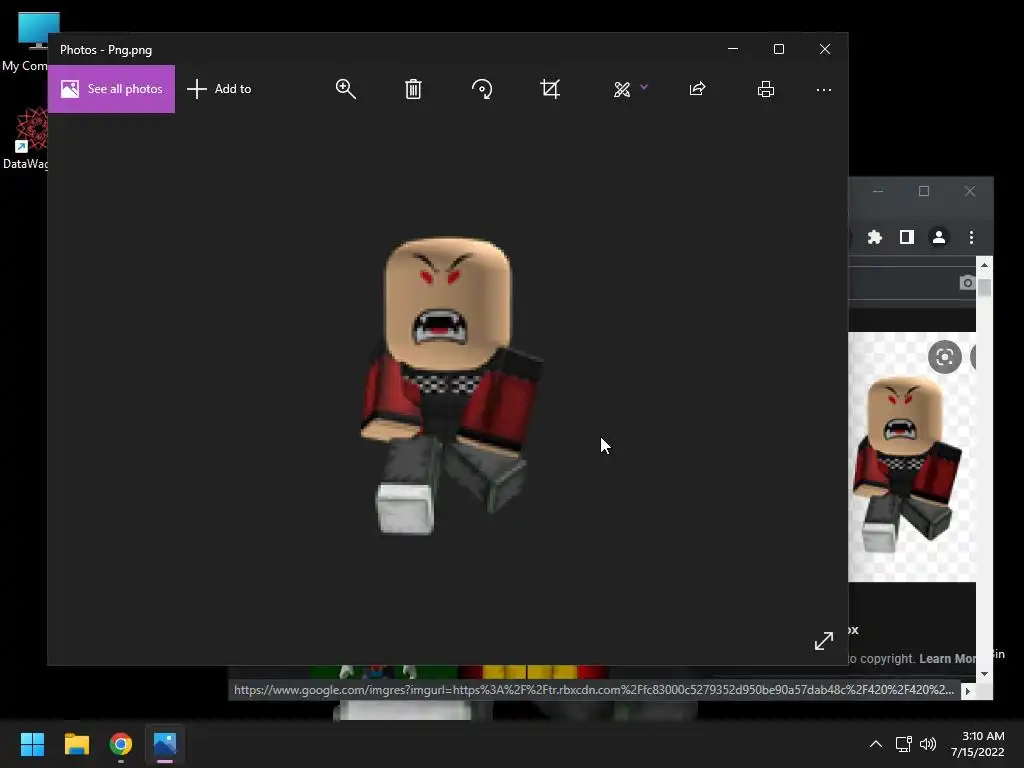Open the Add to menu

219,89
